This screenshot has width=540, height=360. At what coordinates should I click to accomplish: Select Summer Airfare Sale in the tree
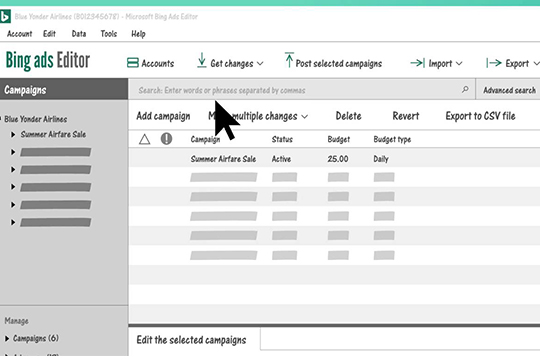click(x=53, y=134)
